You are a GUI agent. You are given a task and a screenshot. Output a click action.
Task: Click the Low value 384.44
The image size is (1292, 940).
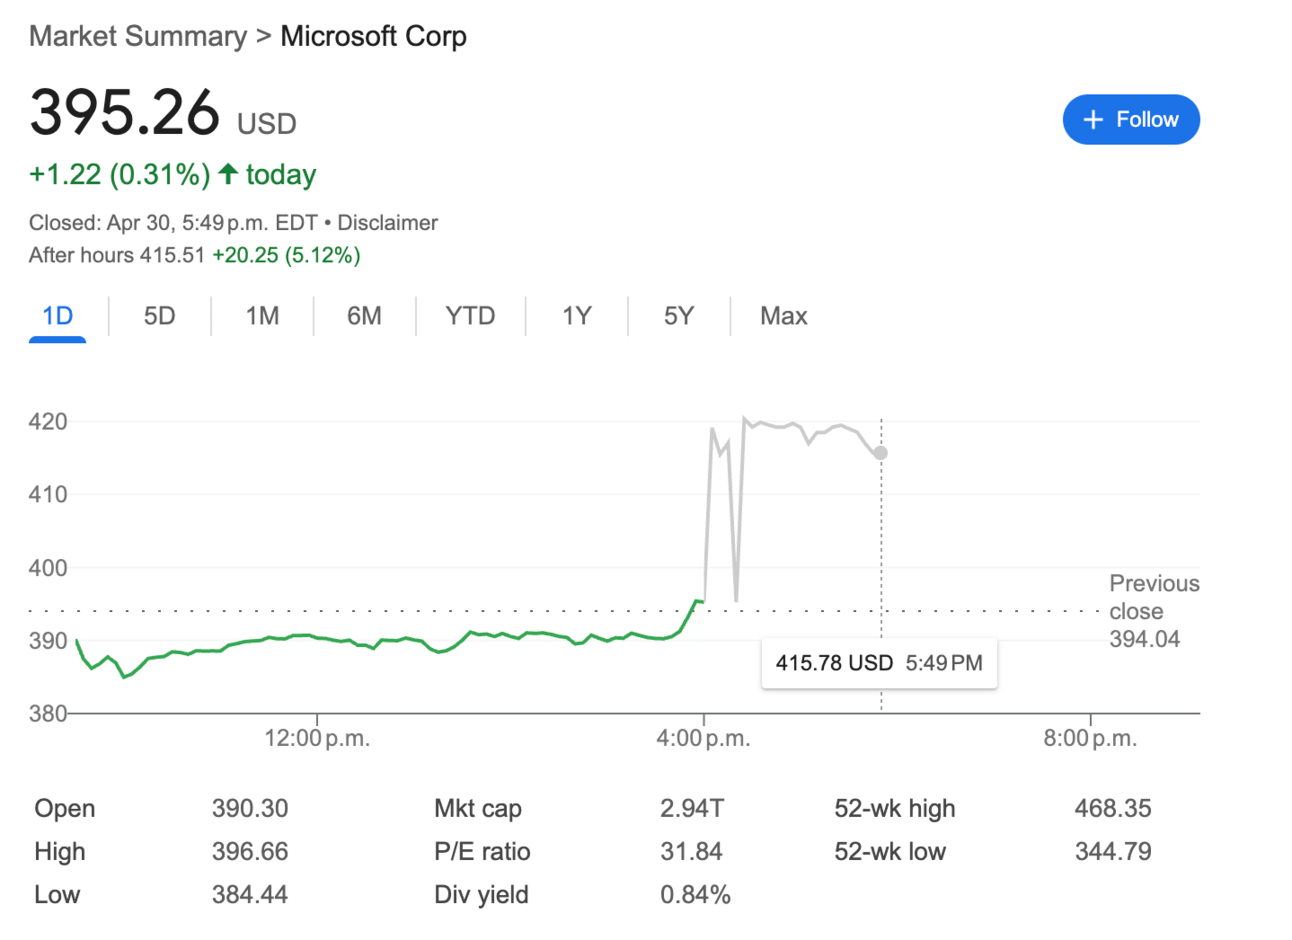point(249,895)
